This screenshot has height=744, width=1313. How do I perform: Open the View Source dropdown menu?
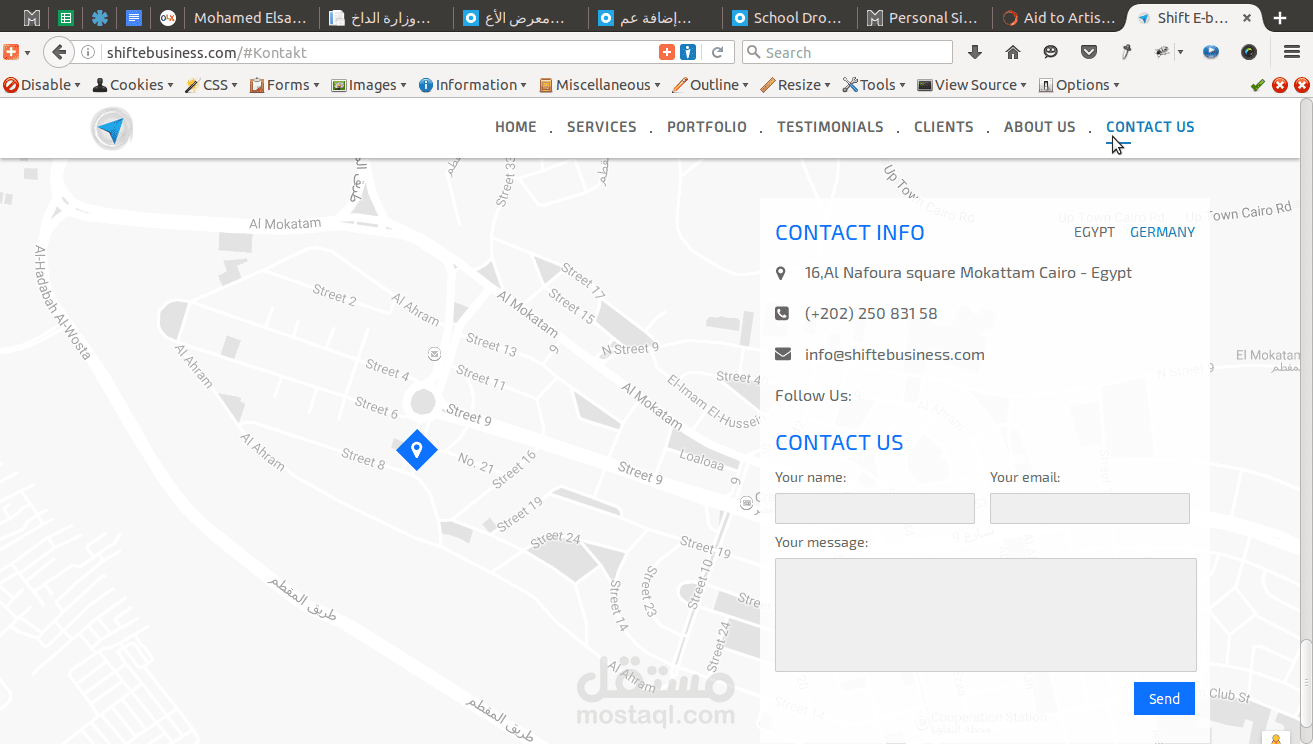click(973, 85)
